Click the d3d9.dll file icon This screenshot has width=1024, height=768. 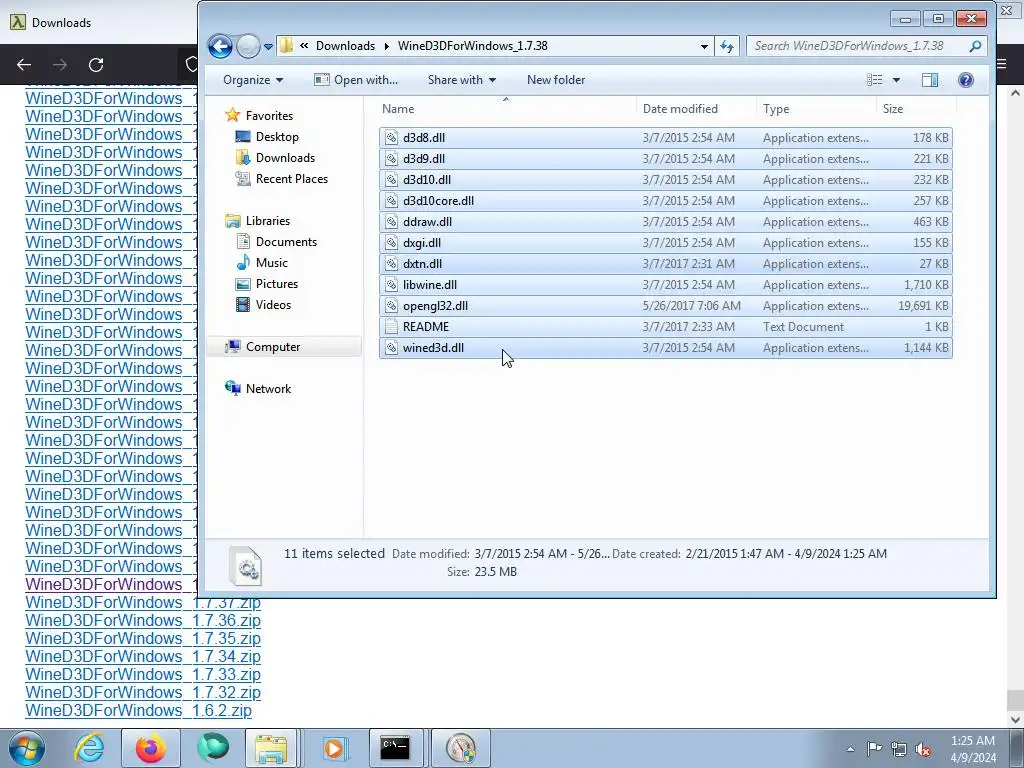pos(391,159)
